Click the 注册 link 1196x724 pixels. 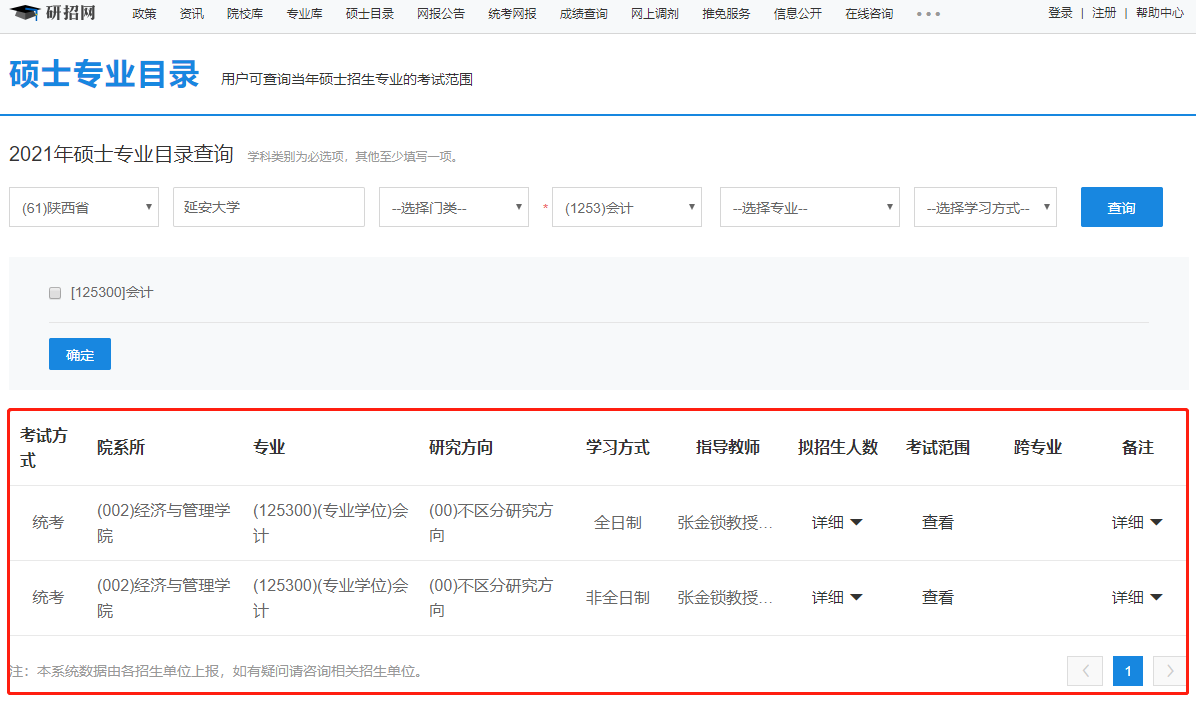[x=1104, y=13]
